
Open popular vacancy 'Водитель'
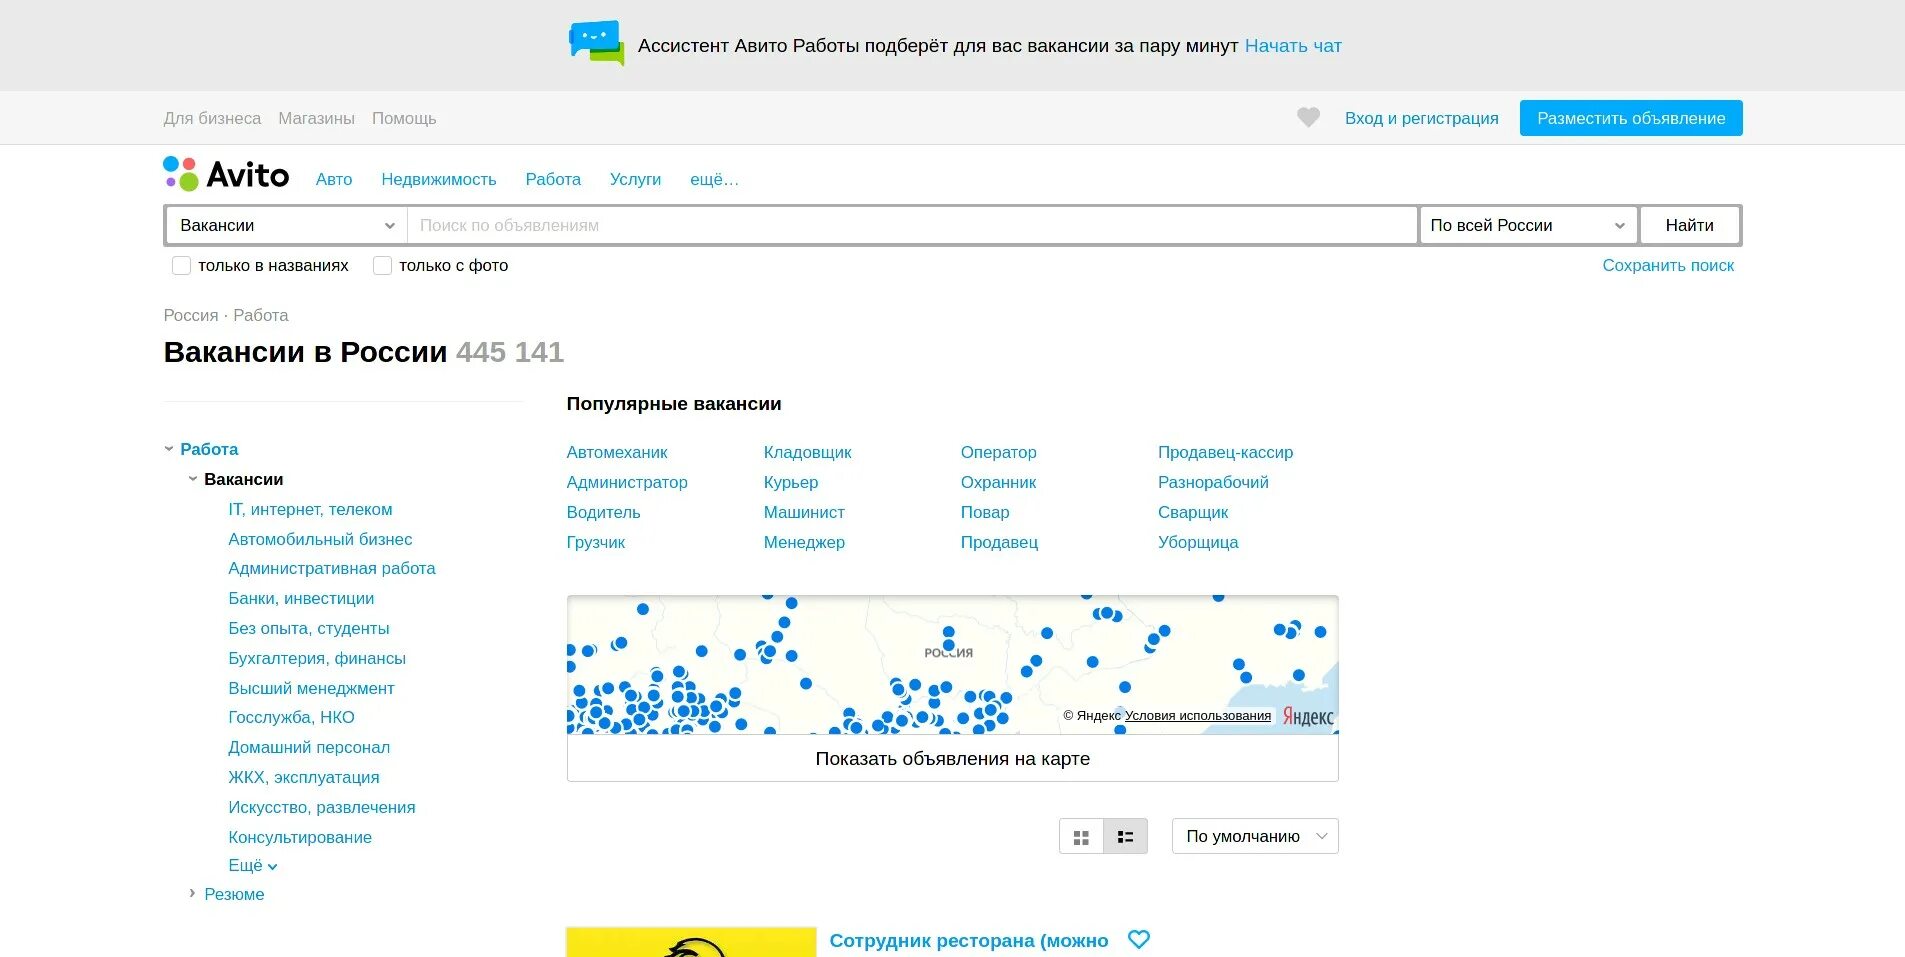(x=603, y=513)
